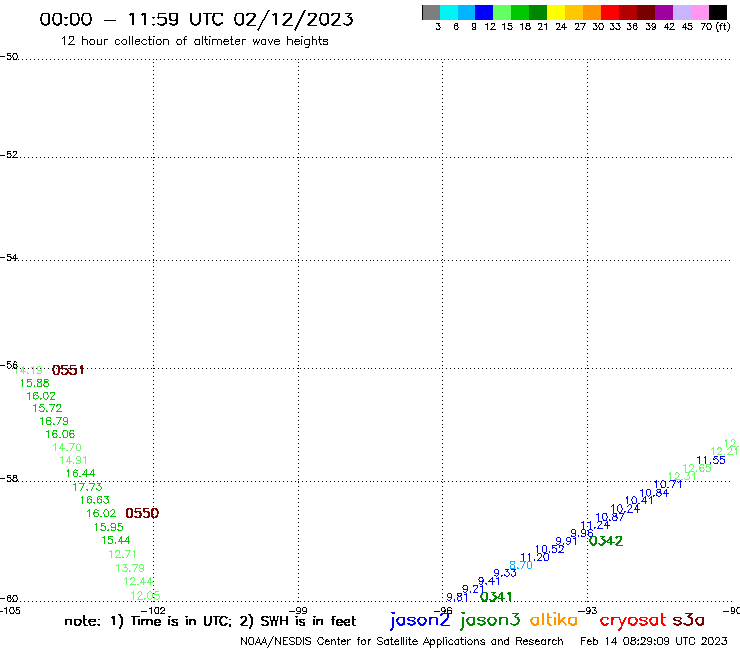
Task: Click the gray swatch in the color scale
Action: [431, 12]
